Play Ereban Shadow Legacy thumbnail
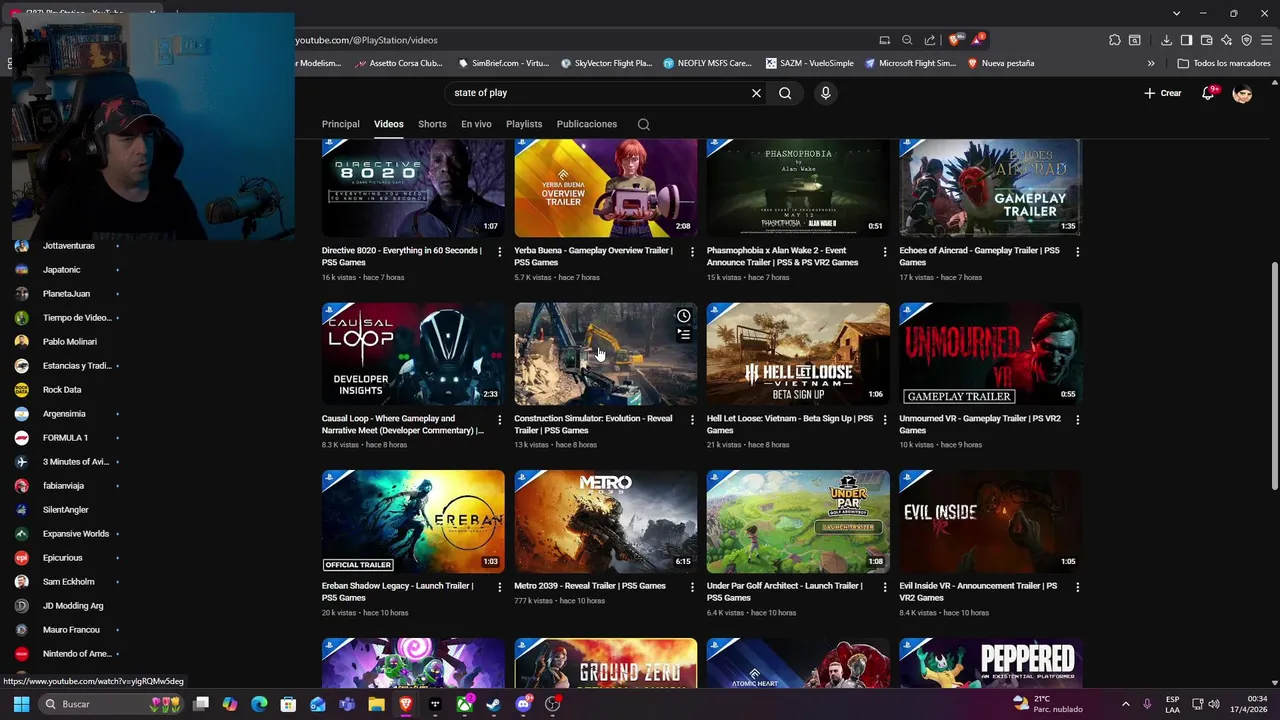This screenshot has height=720, width=1280. coord(413,521)
